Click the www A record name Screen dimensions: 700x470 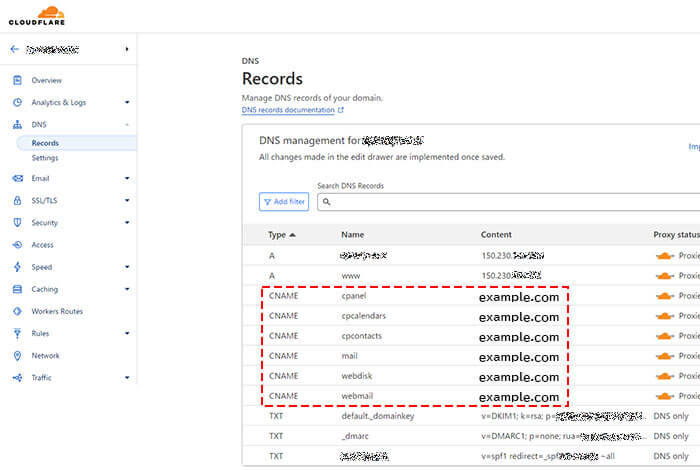pos(350,276)
